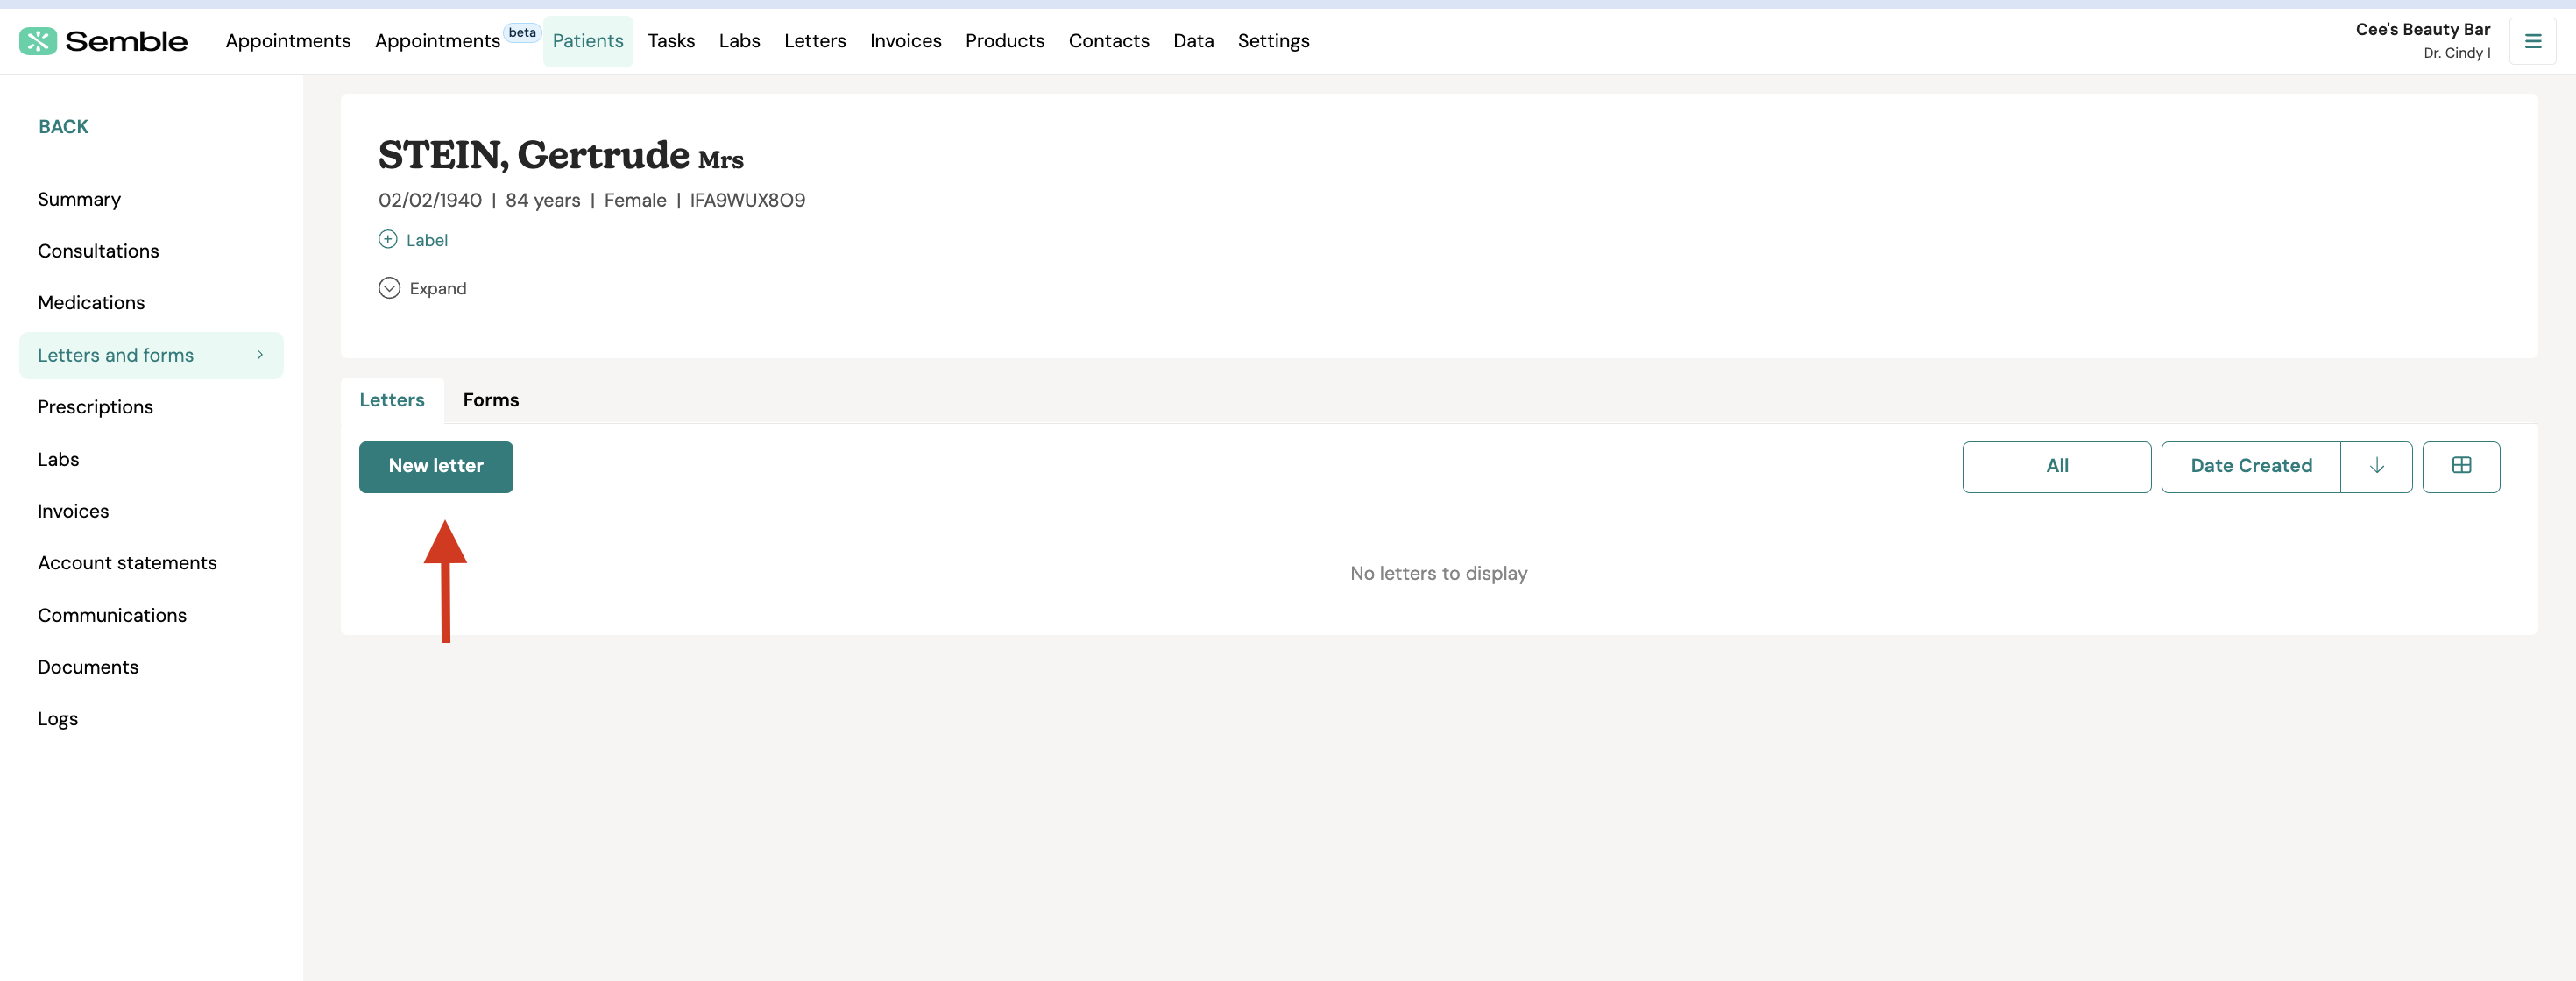Open Contacts in the top navigation
This screenshot has height=981, width=2576.
pyautogui.click(x=1109, y=41)
